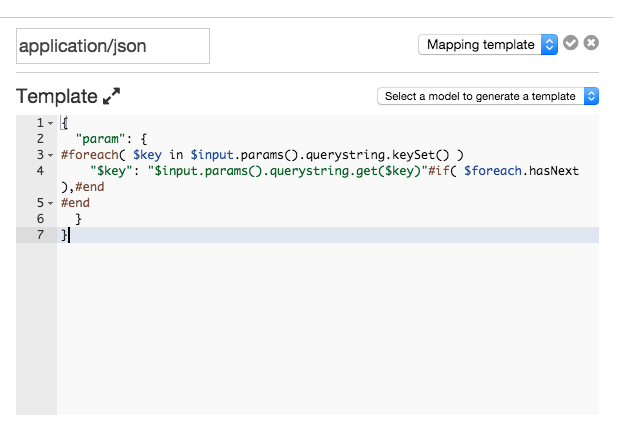
Task: Click the Template heading label
Action: 57,97
